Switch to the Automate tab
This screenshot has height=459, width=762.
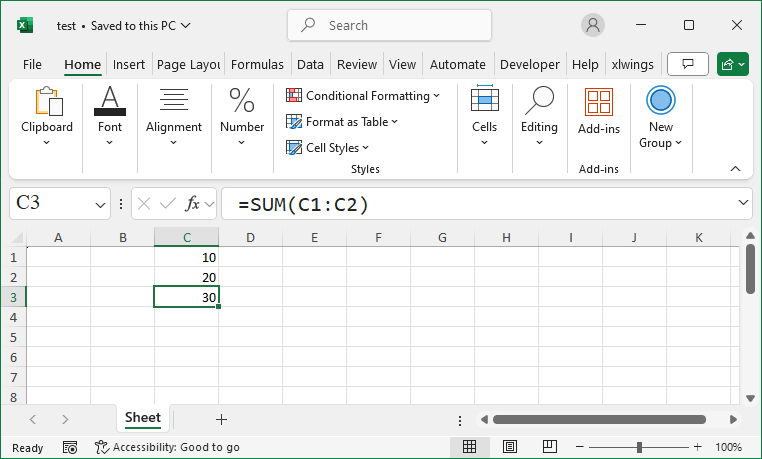click(x=457, y=64)
